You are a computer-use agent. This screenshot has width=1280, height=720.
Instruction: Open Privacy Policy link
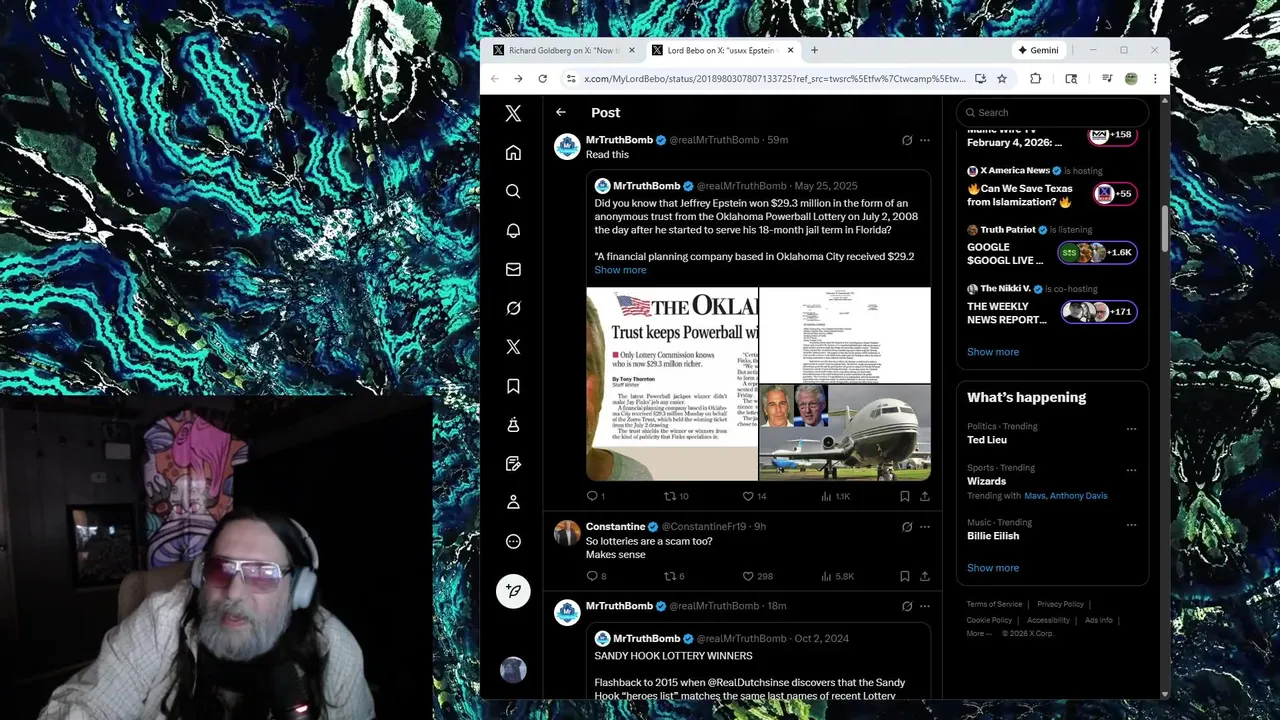click(1060, 604)
